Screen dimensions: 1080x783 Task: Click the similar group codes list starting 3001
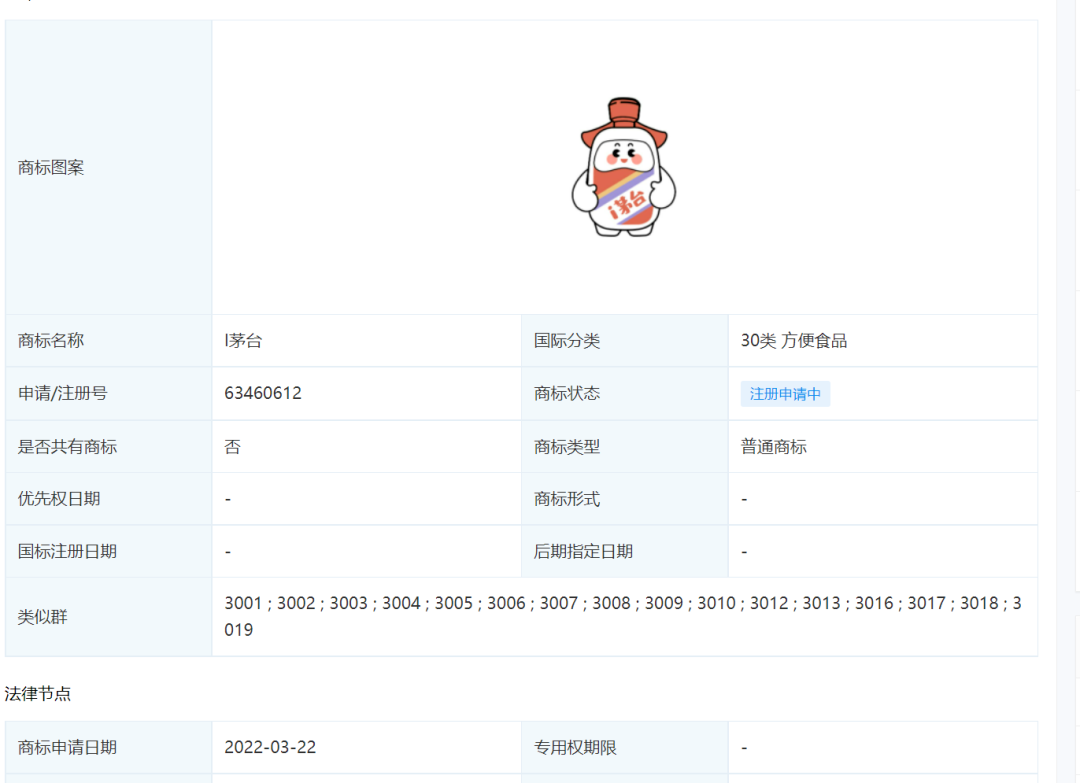tap(623, 616)
